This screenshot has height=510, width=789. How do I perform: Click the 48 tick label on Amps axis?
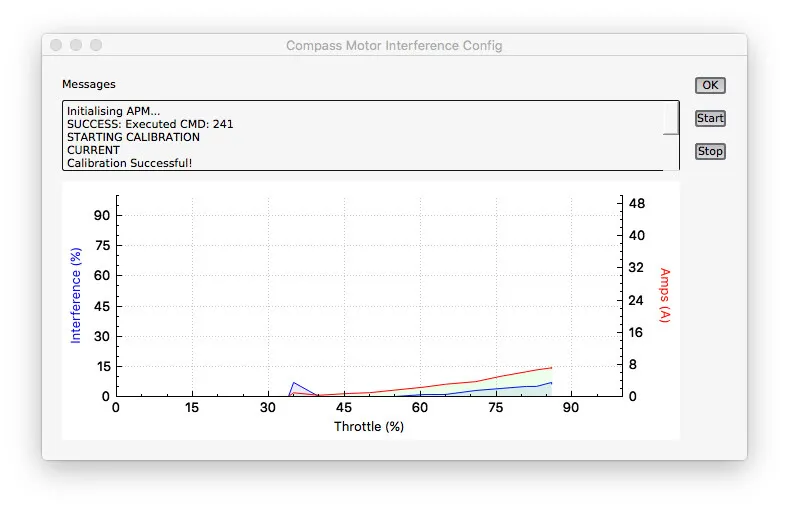click(x=637, y=203)
